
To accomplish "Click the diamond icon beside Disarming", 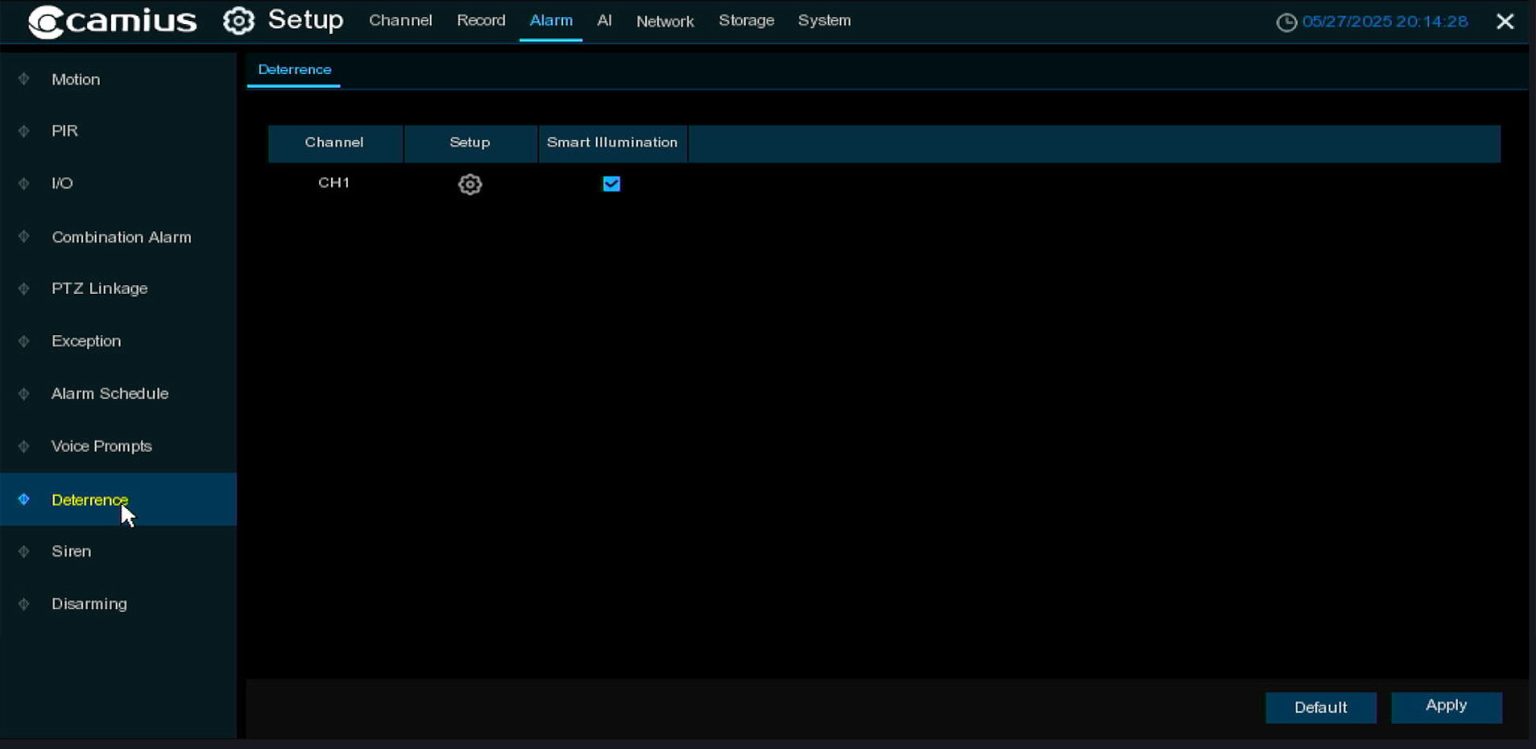I will click(x=23, y=603).
